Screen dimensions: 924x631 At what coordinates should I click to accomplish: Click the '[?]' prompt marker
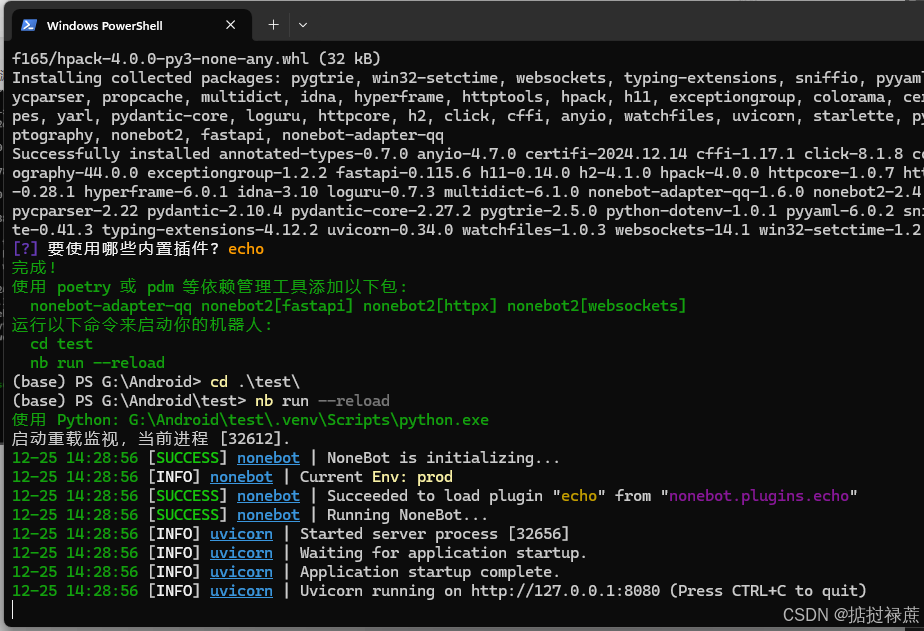point(25,249)
